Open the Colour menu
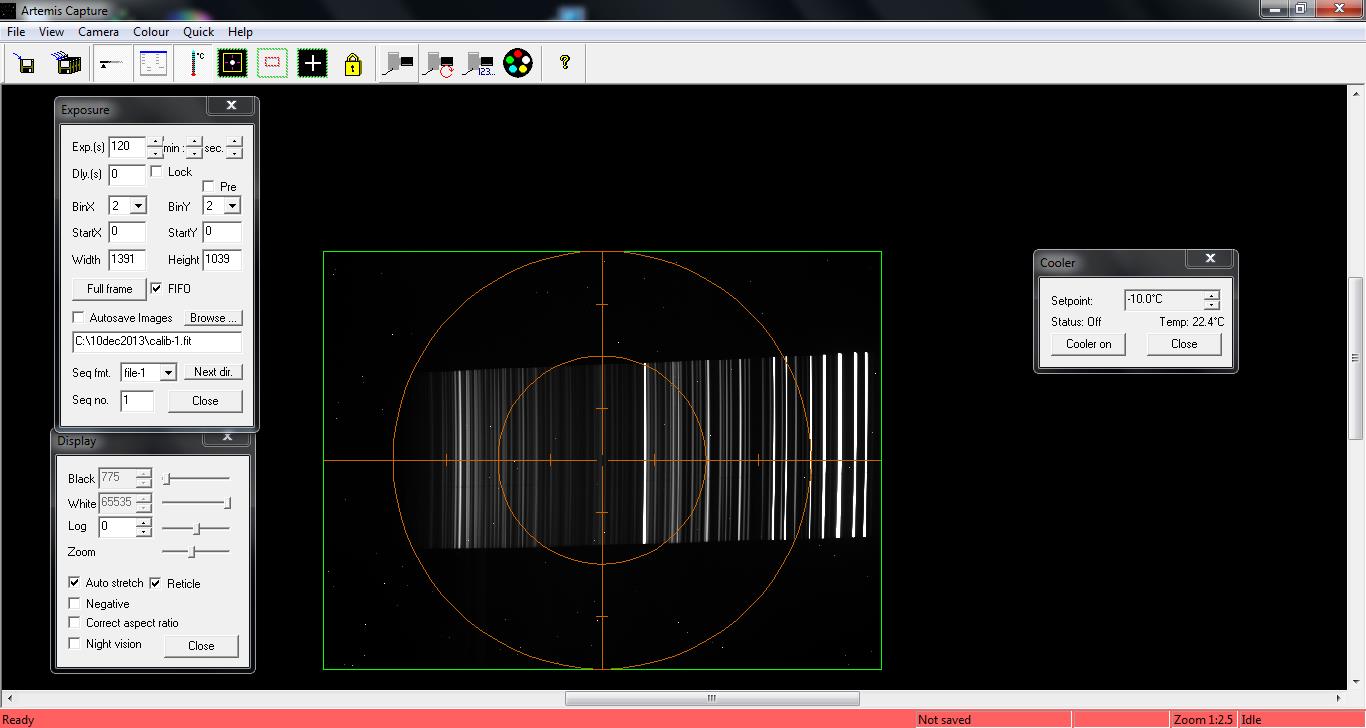1366x728 pixels. [151, 32]
